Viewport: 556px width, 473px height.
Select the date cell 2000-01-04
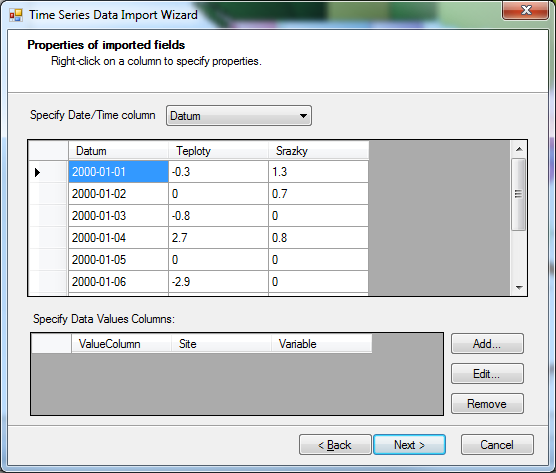(118, 238)
